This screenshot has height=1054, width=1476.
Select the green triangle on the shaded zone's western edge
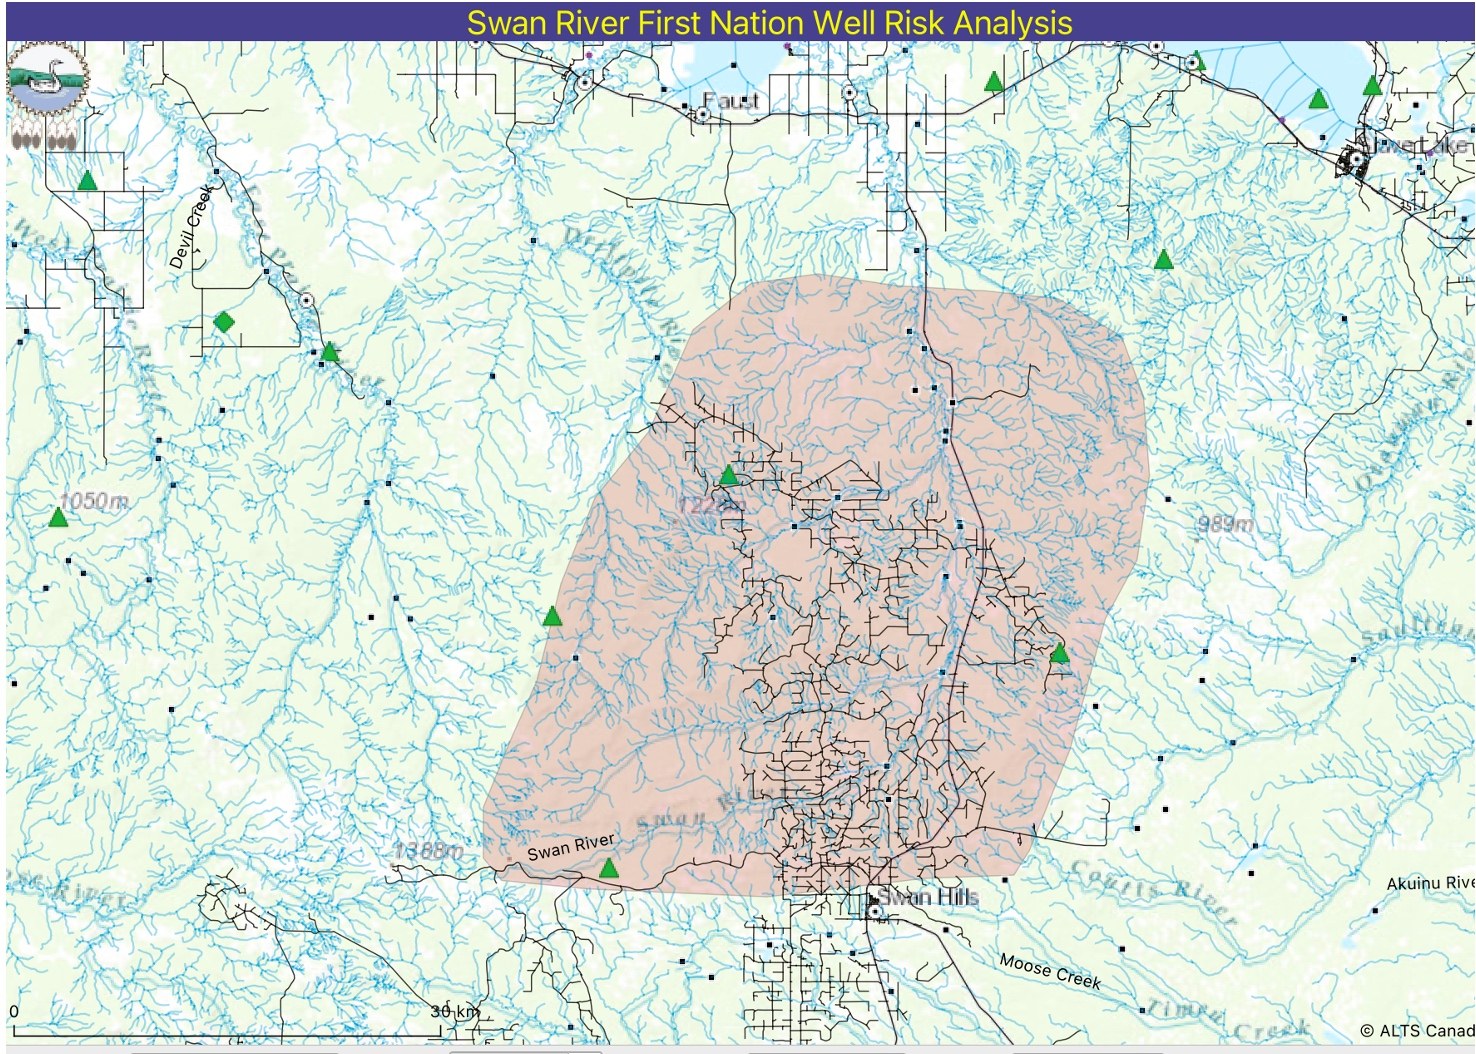pos(552,616)
